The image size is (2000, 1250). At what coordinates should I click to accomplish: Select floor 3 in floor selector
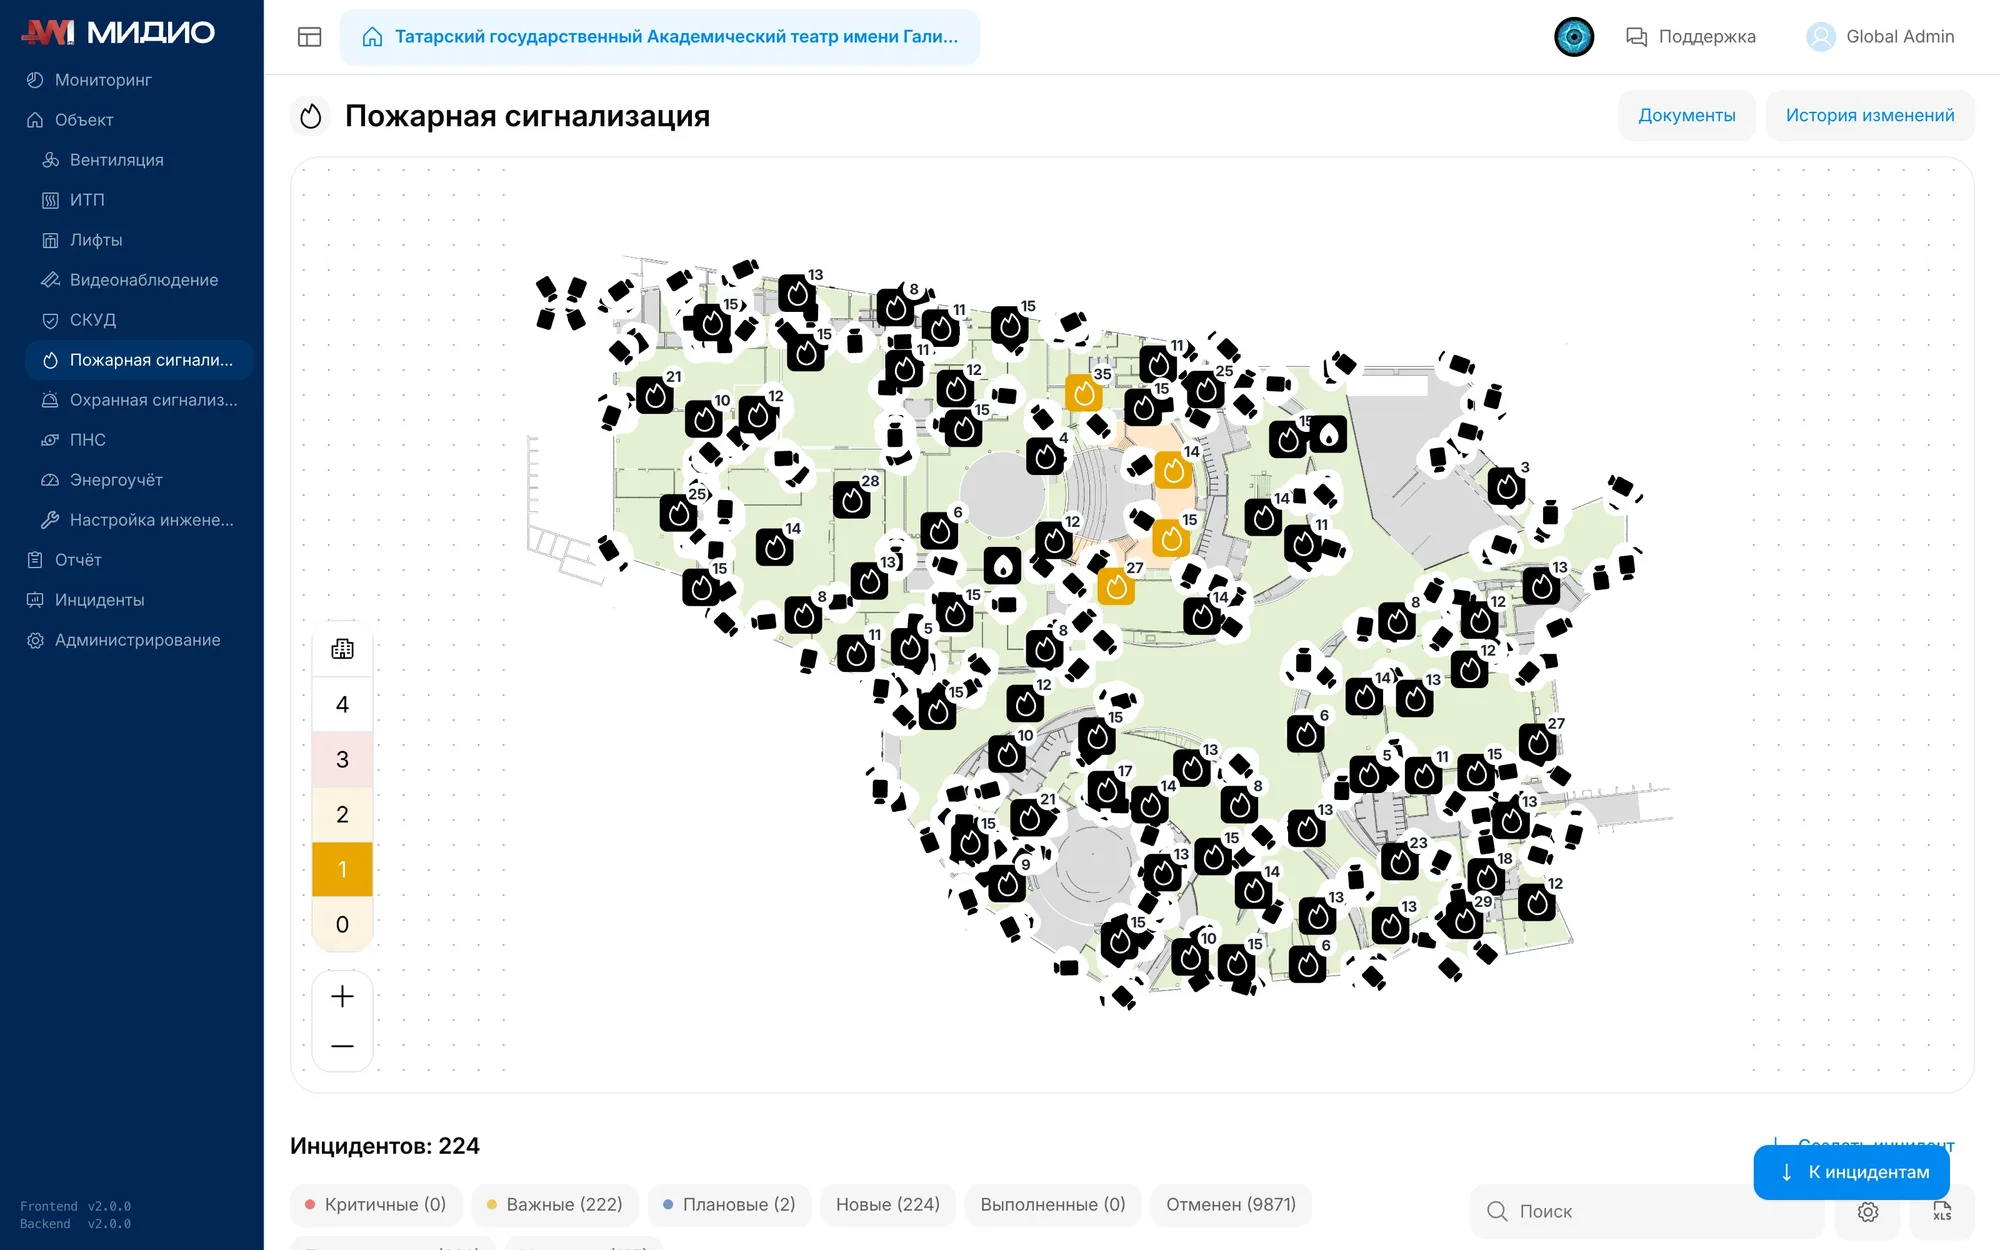point(342,760)
